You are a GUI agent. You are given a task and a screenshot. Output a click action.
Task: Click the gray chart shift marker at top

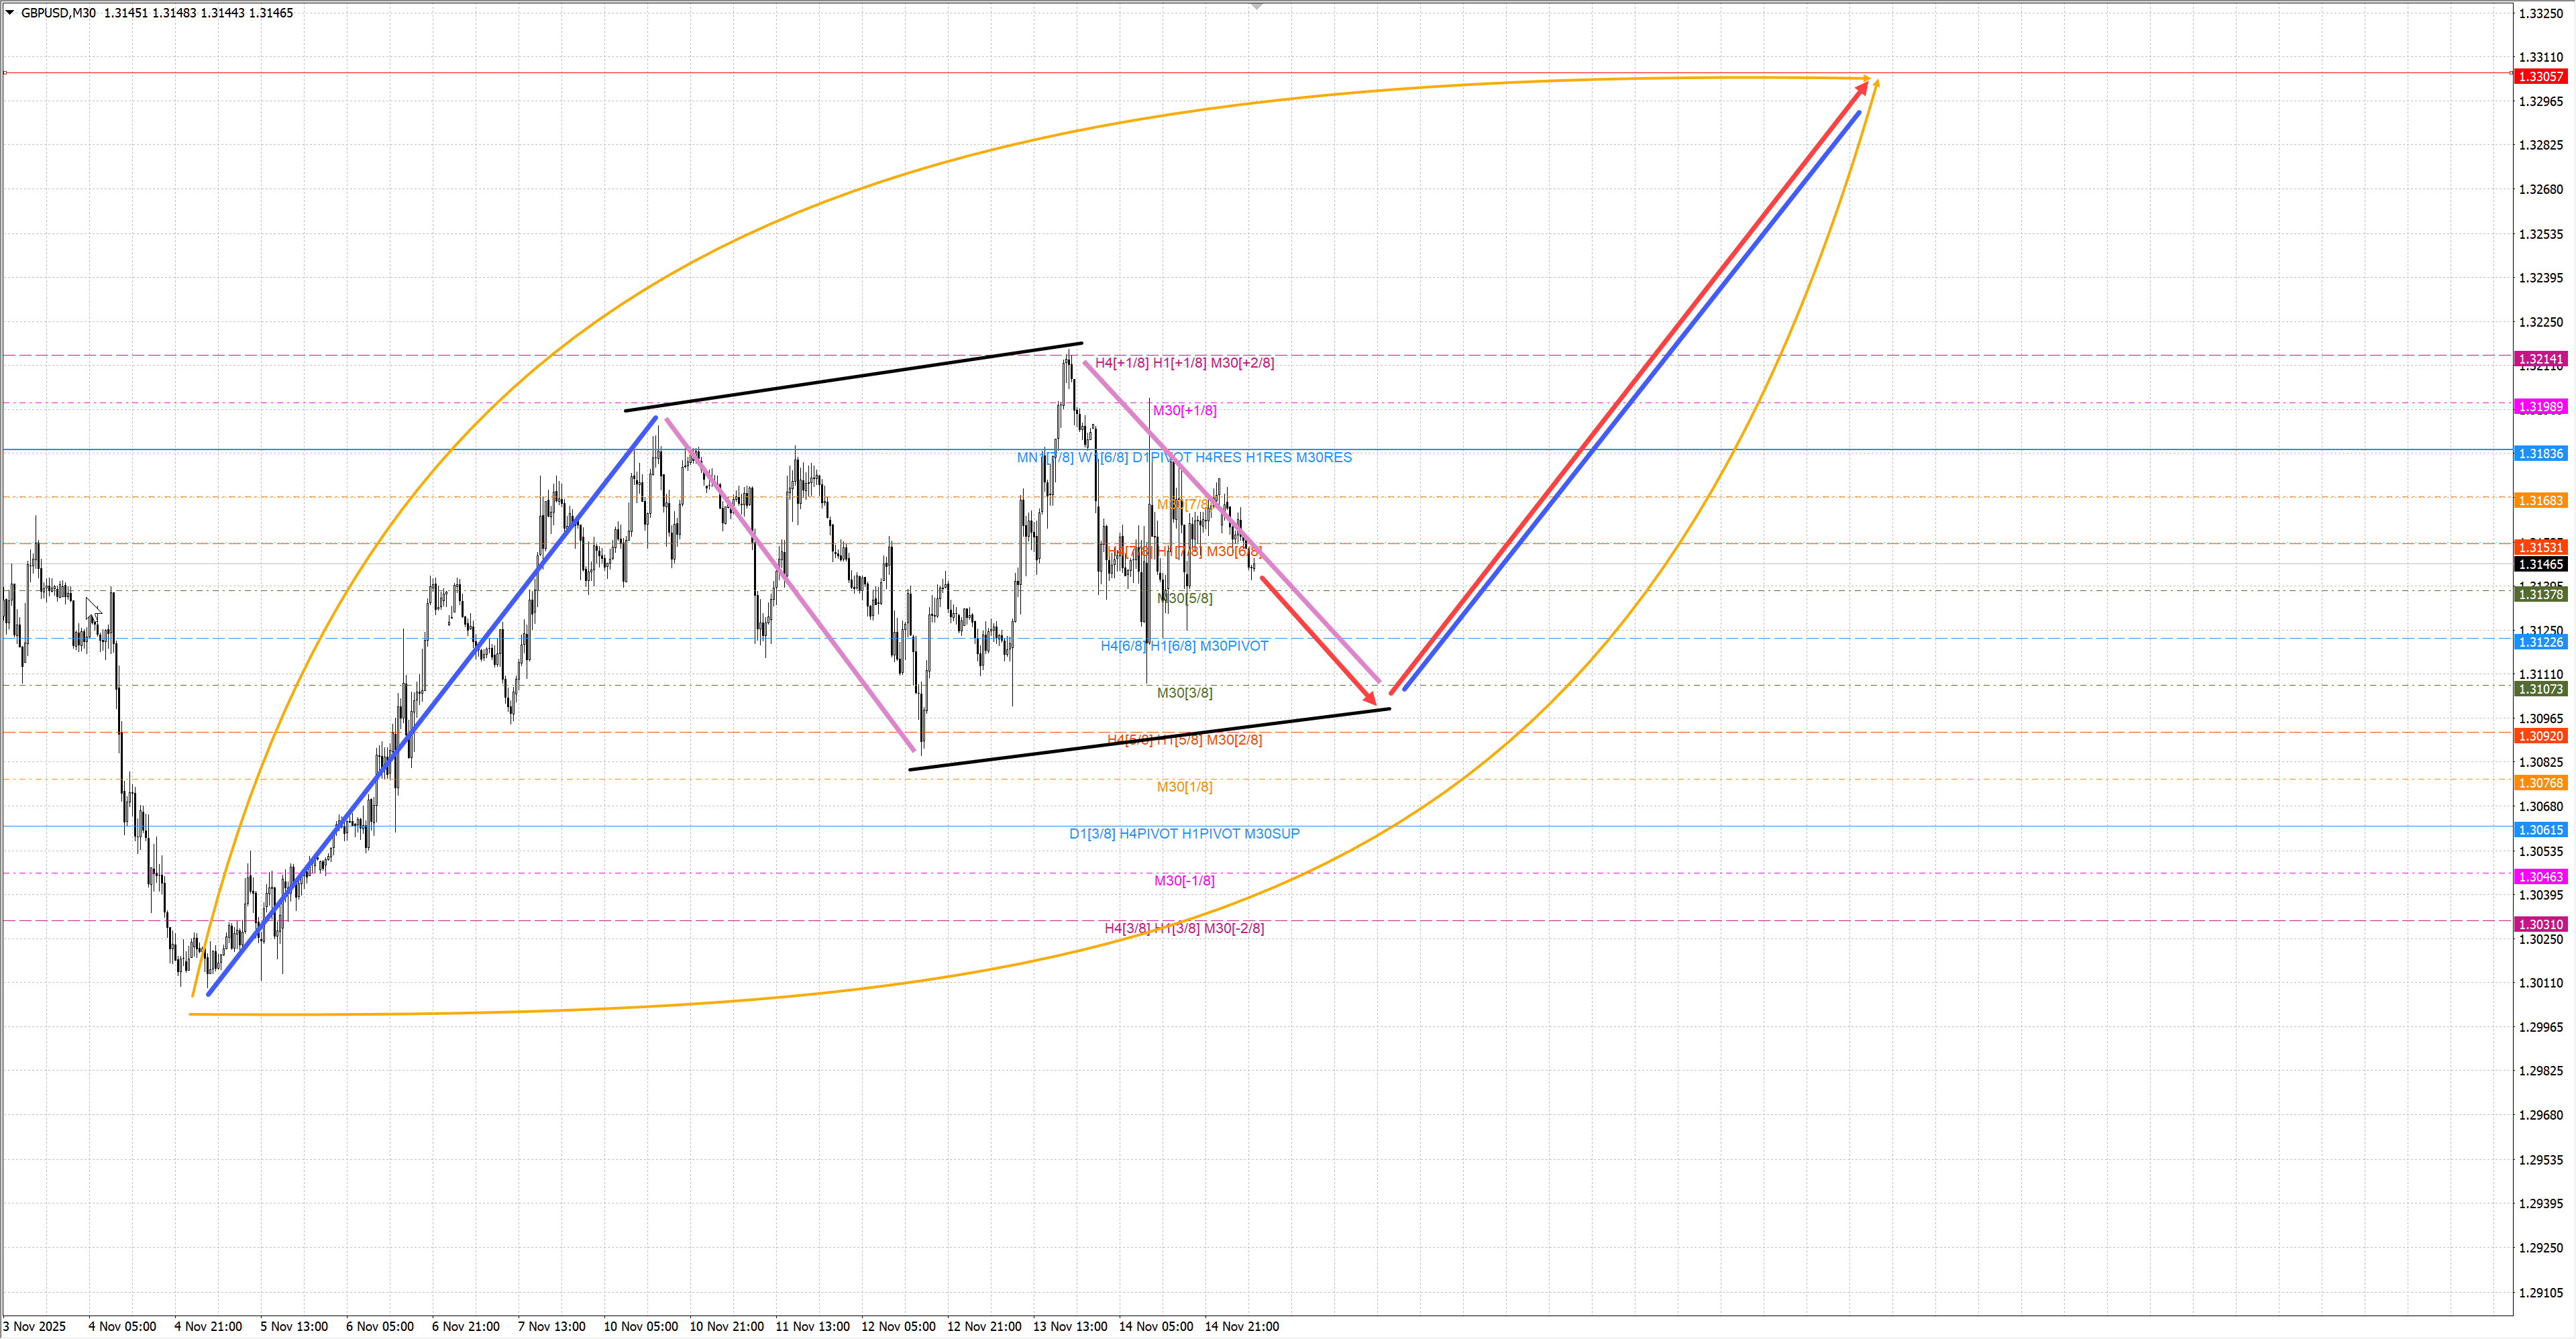[x=1257, y=7]
